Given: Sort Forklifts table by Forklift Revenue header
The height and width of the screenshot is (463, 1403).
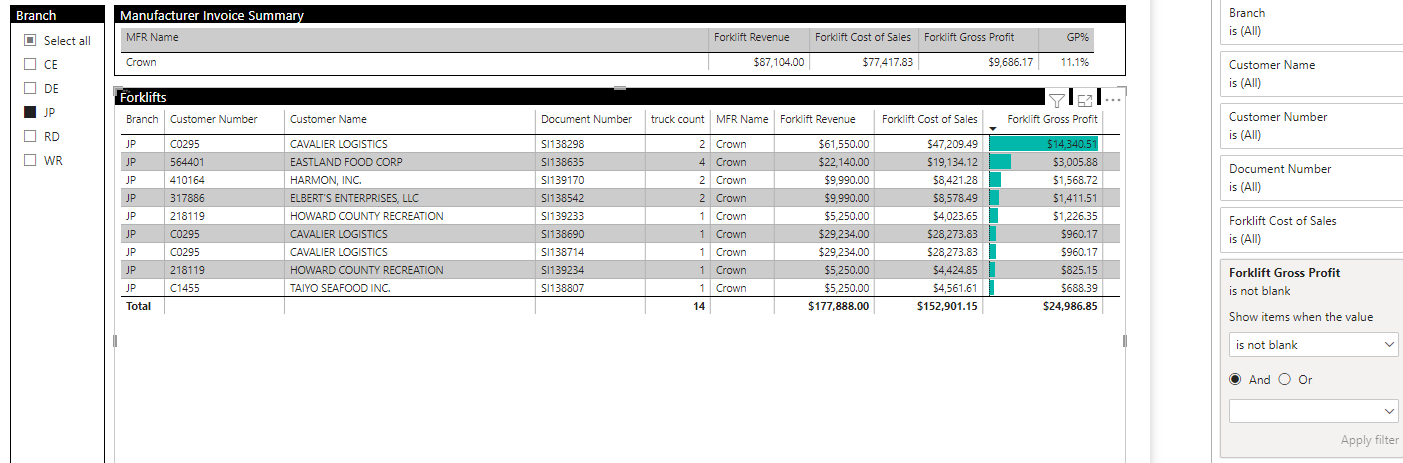Looking at the screenshot, I should [x=818, y=119].
